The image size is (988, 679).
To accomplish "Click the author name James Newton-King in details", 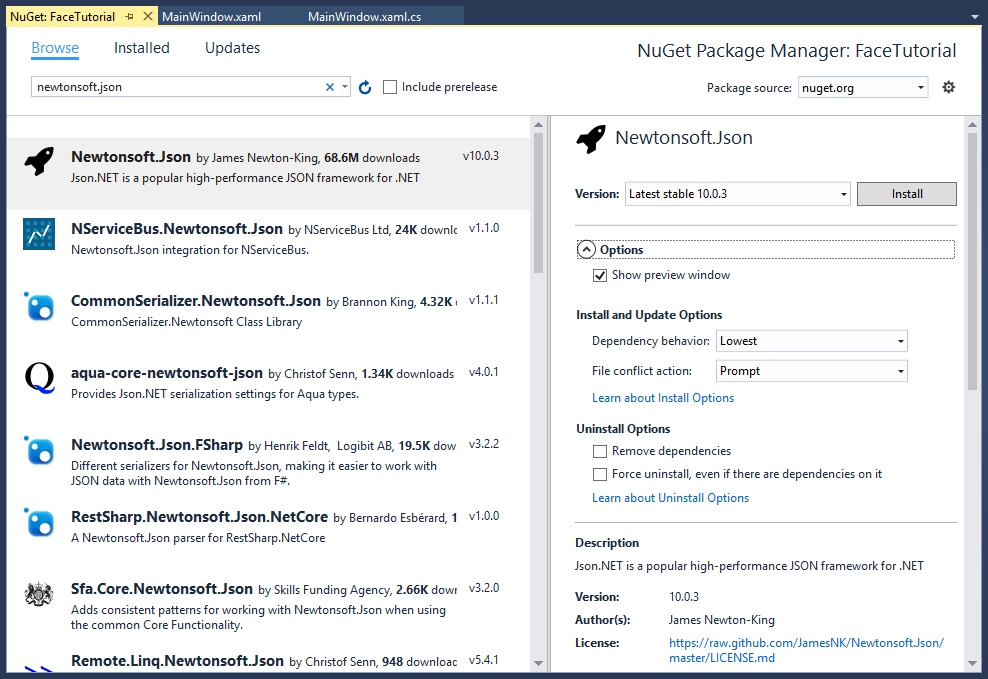I will pyautogui.click(x=721, y=620).
